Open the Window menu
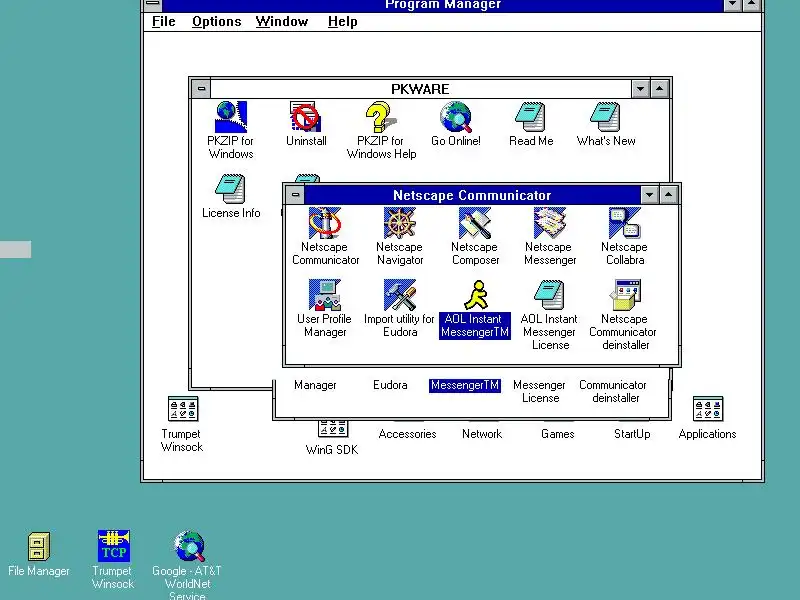Viewport: 800px width, 600px height. point(282,21)
